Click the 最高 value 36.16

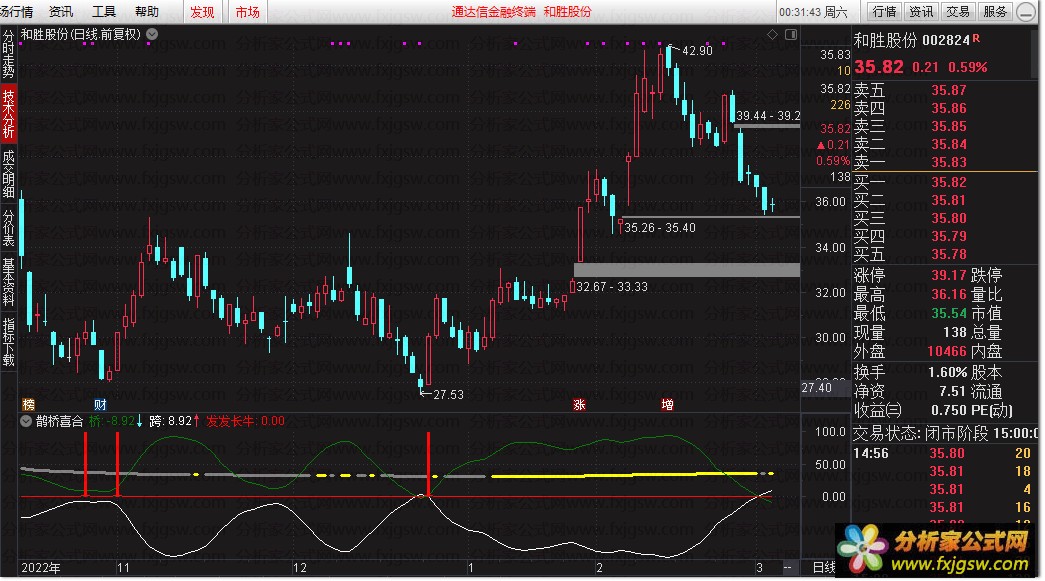[x=948, y=294]
